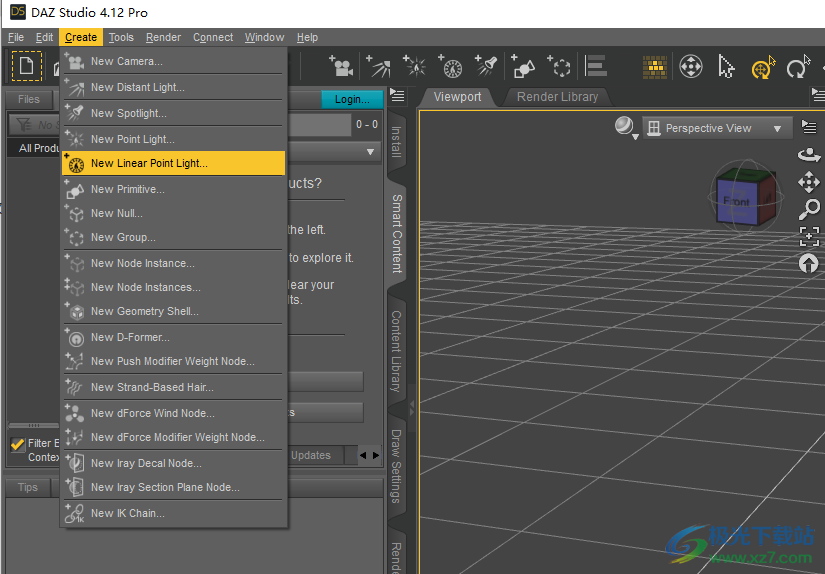The image size is (825, 574).
Task: Open the Tools menu
Action: [121, 37]
